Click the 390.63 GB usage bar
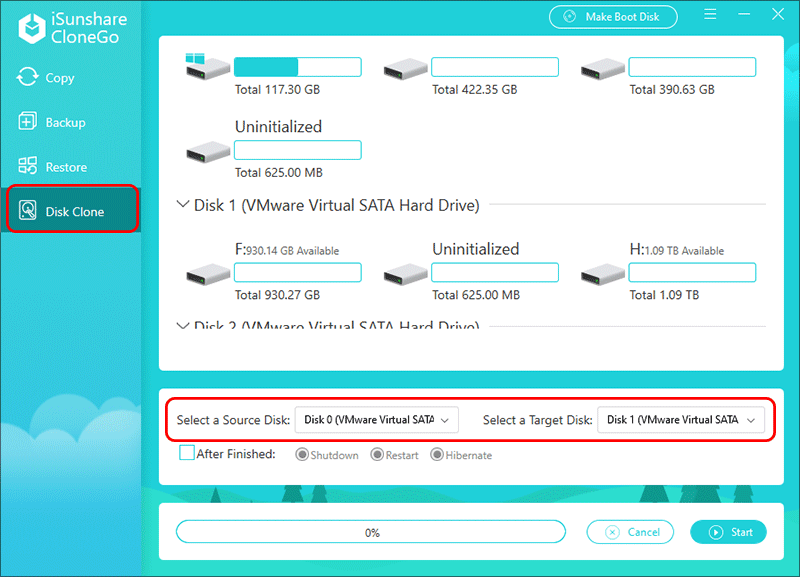Viewport: 800px width, 577px height. pyautogui.click(x=692, y=67)
